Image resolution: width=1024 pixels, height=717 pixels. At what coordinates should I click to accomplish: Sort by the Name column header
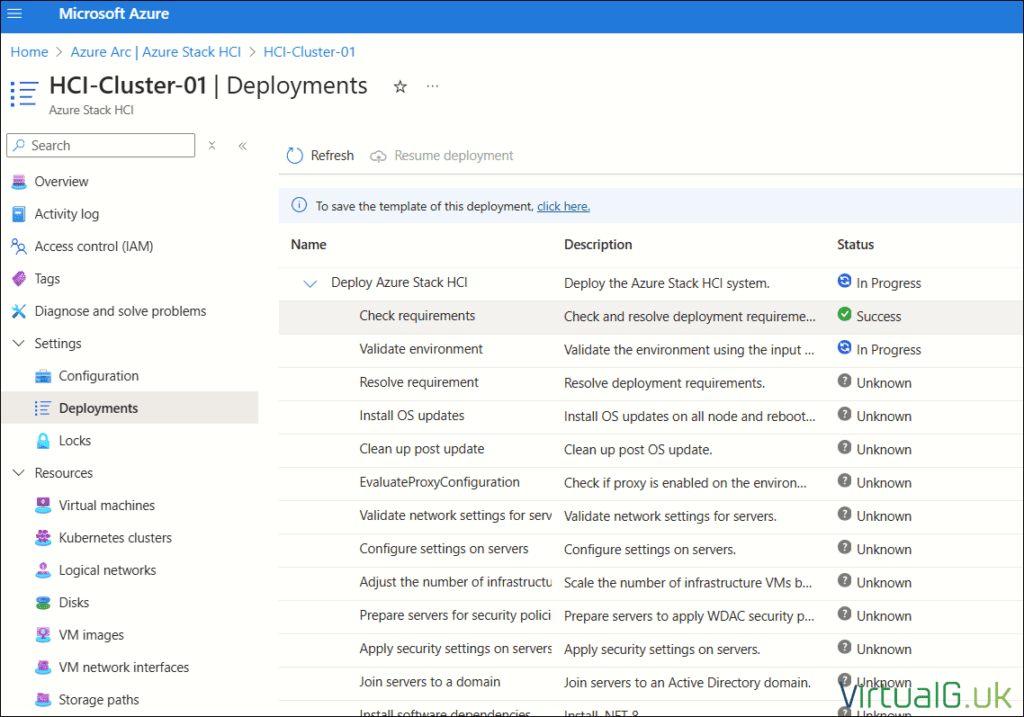pyautogui.click(x=308, y=244)
